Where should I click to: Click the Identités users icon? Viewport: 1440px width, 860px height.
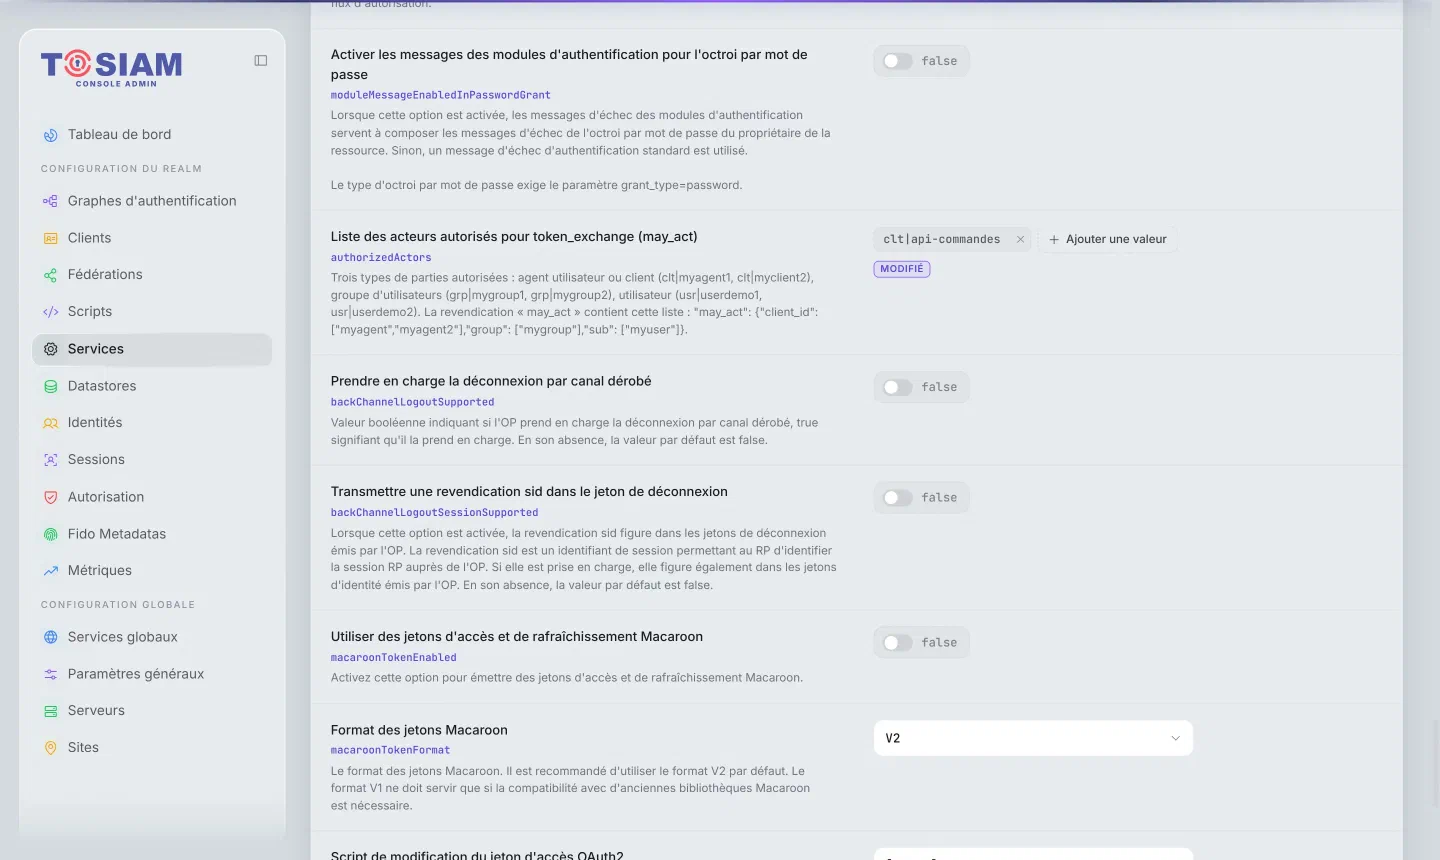tap(50, 423)
